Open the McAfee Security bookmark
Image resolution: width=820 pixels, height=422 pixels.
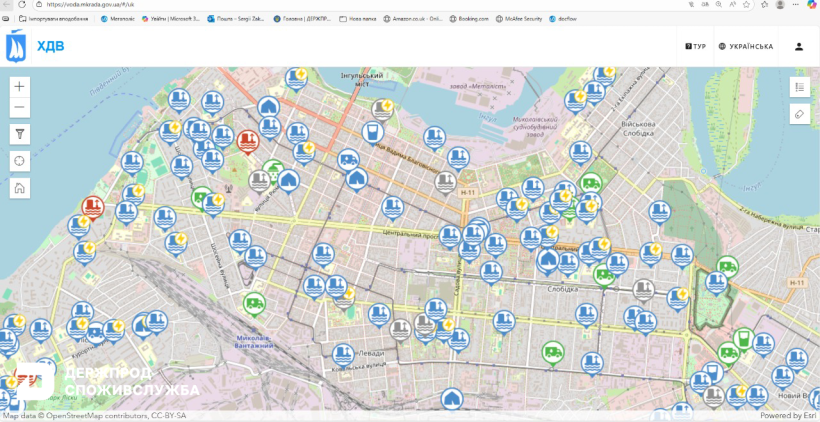(521, 18)
